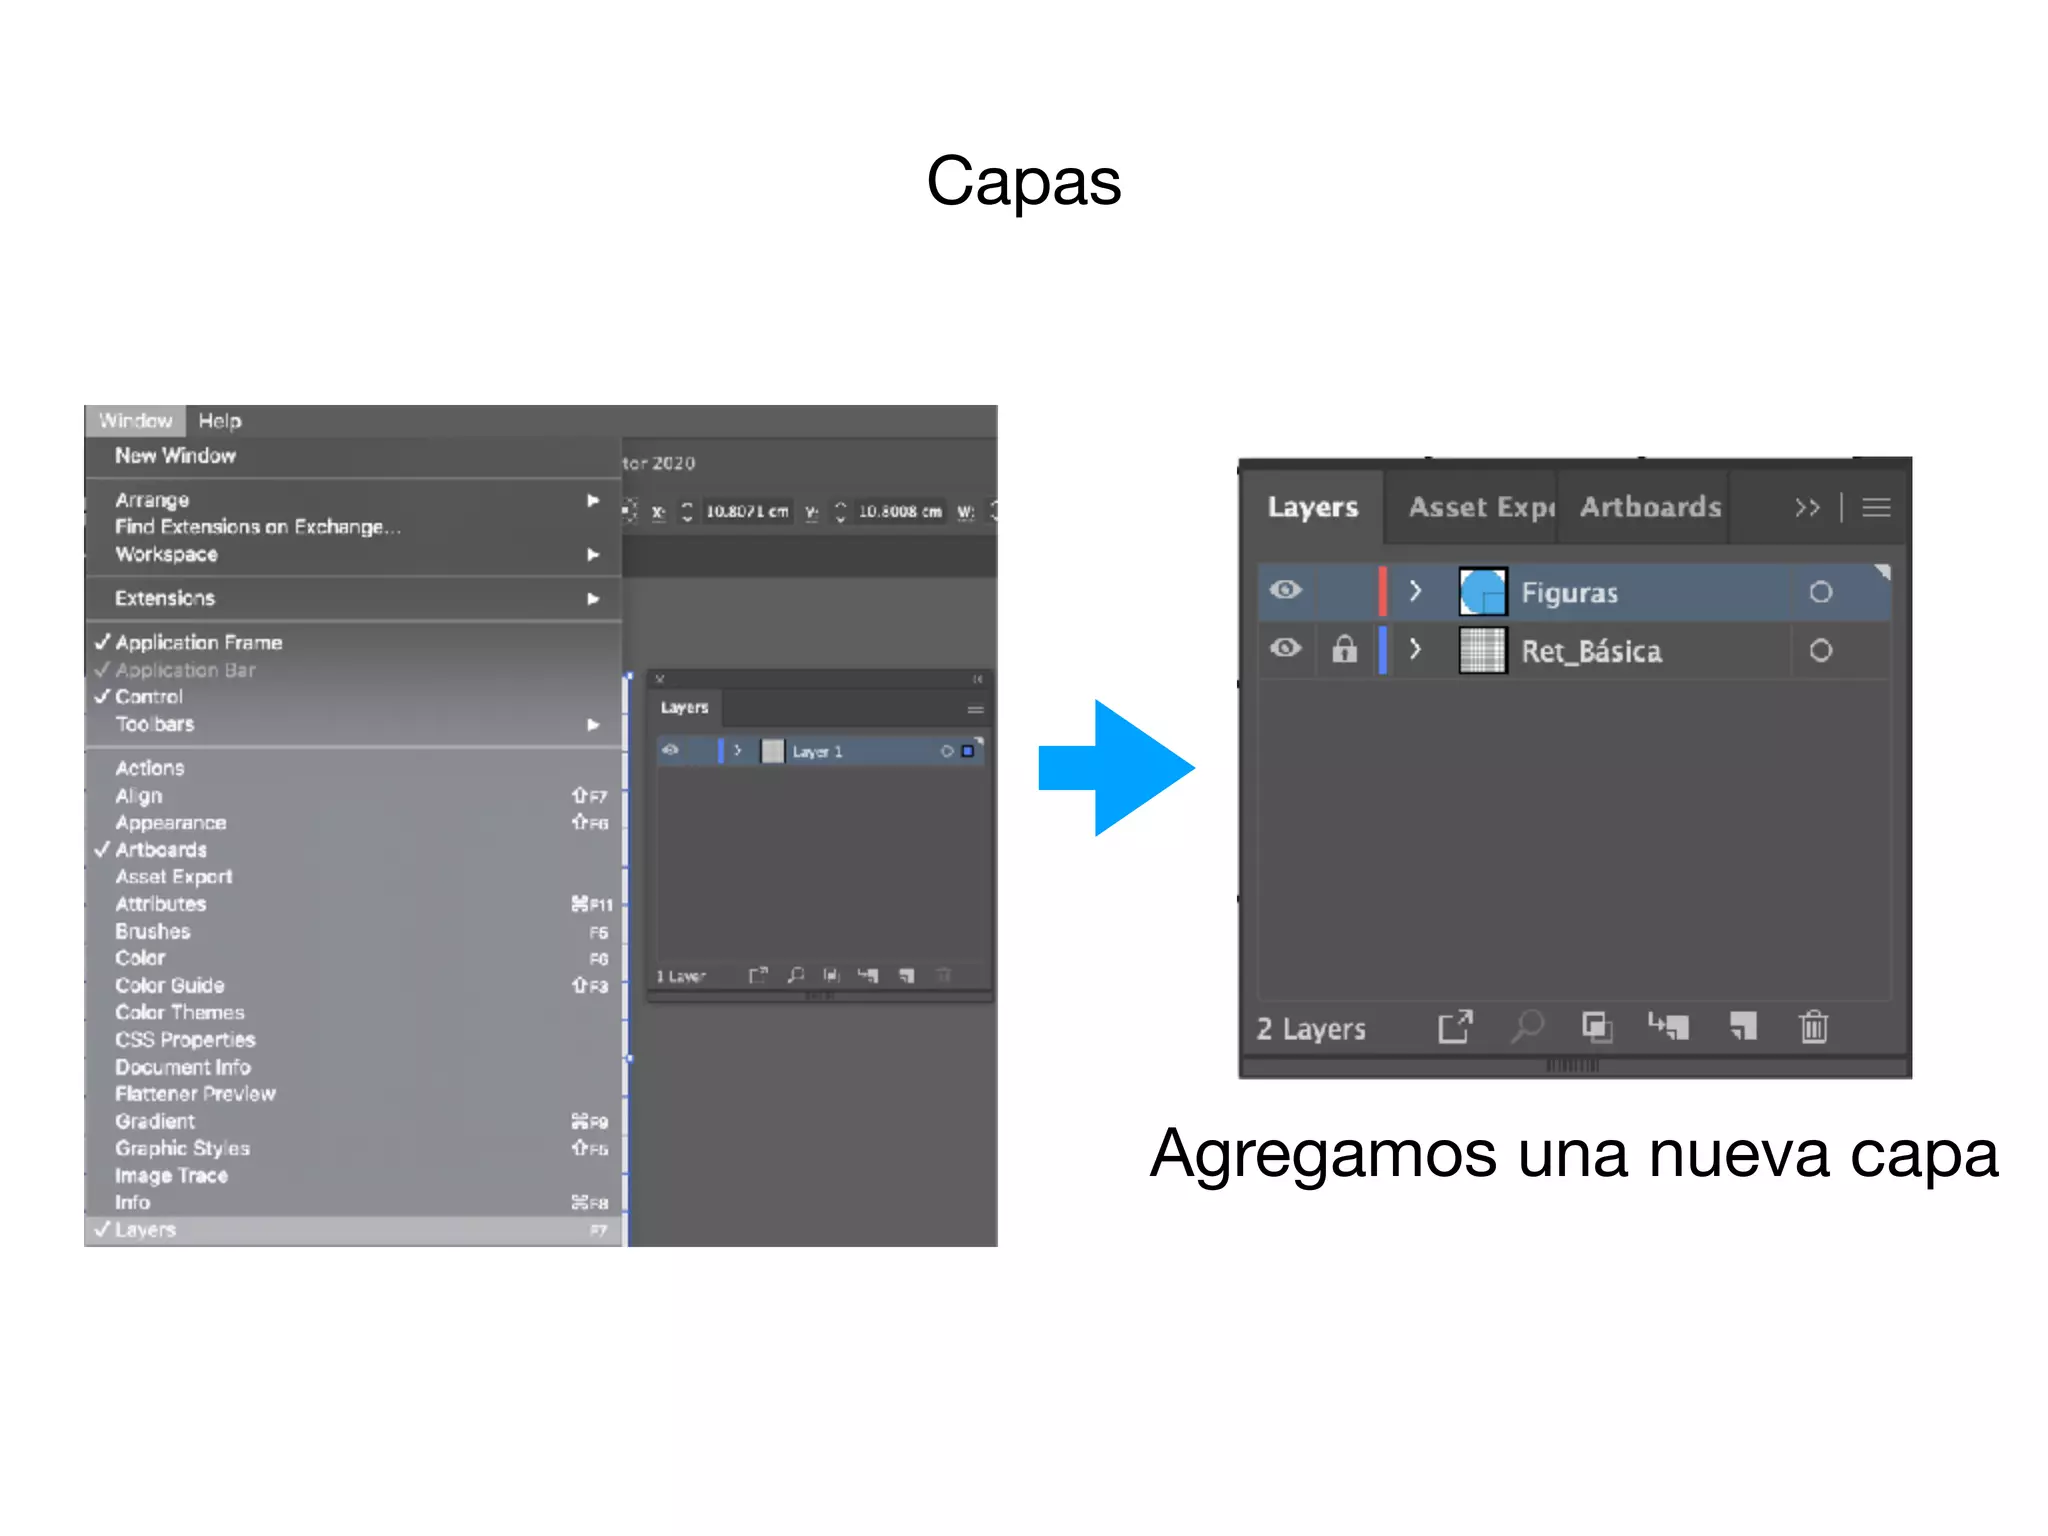
Task: Click target circle of Figuras layer
Action: (1821, 592)
